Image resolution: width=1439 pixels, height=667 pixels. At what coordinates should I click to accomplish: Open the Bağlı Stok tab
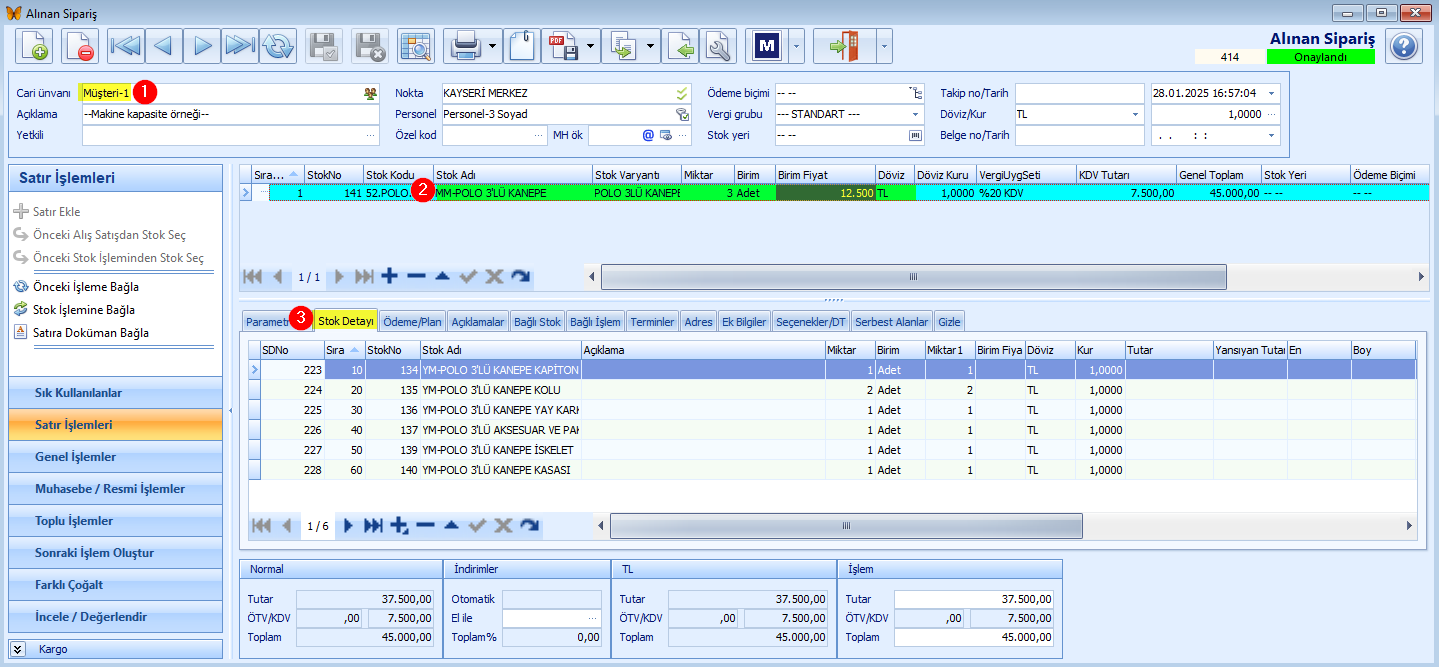[537, 322]
